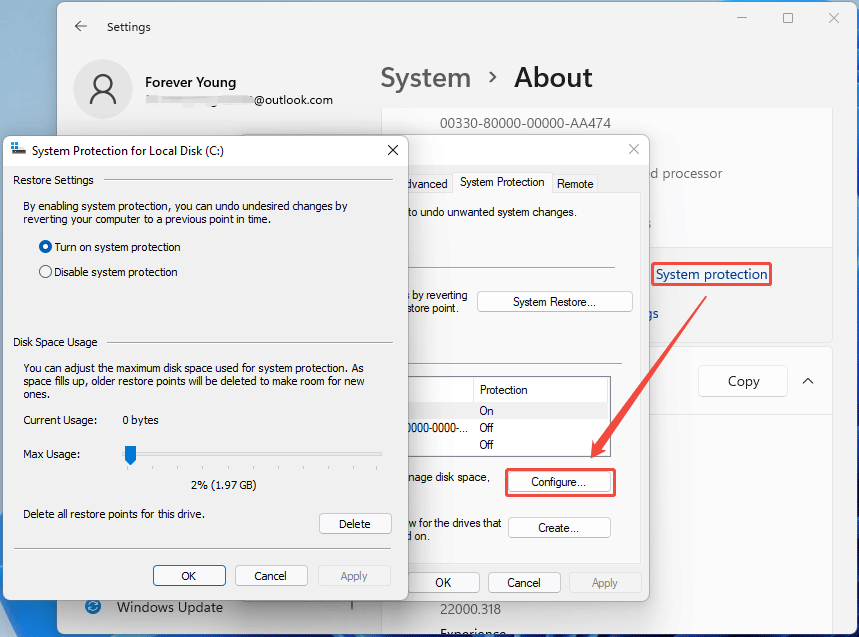This screenshot has width=859, height=637.
Task: Click the product ID 00330-80000-00000-AA474
Action: [x=525, y=123]
